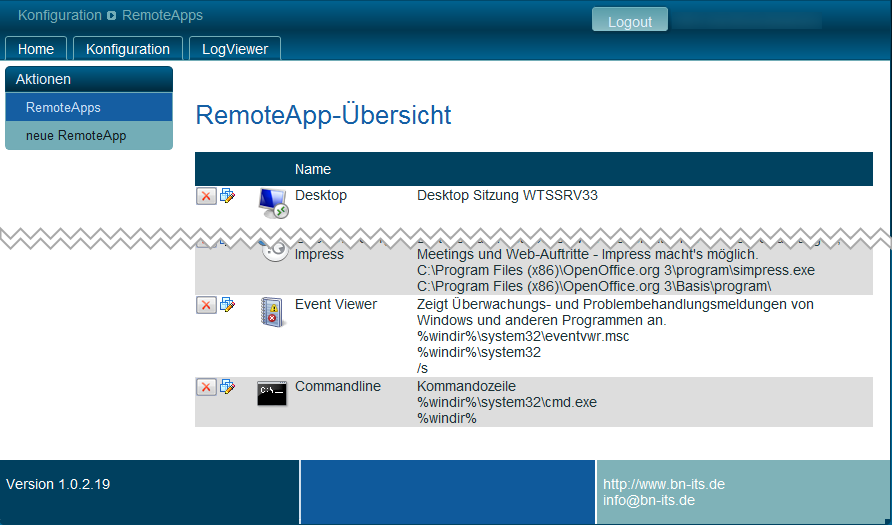892x525 pixels.
Task: Edit the Desktop RemoteApp entry
Action: (x=228, y=196)
